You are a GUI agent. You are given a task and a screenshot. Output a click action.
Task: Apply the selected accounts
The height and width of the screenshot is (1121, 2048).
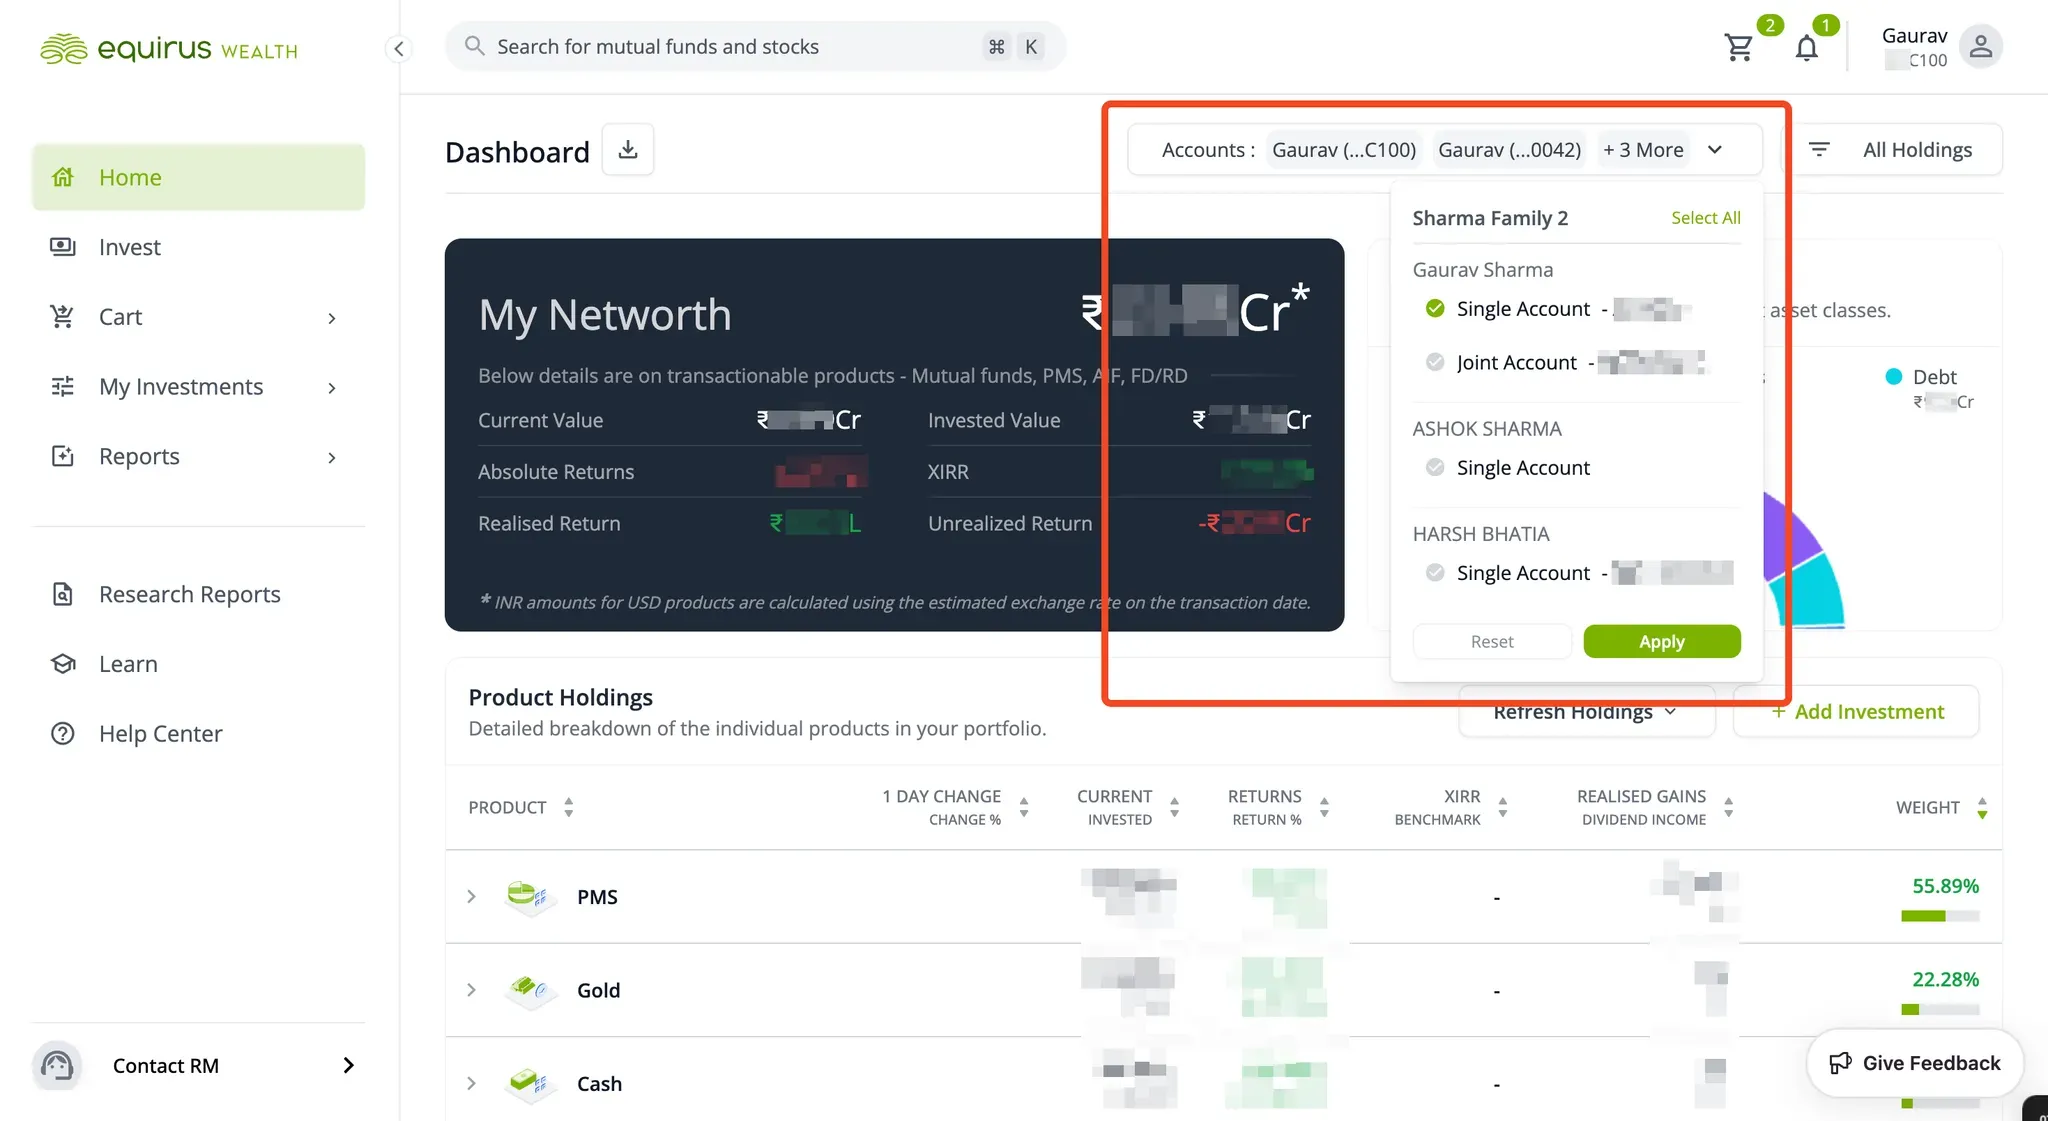point(1662,641)
